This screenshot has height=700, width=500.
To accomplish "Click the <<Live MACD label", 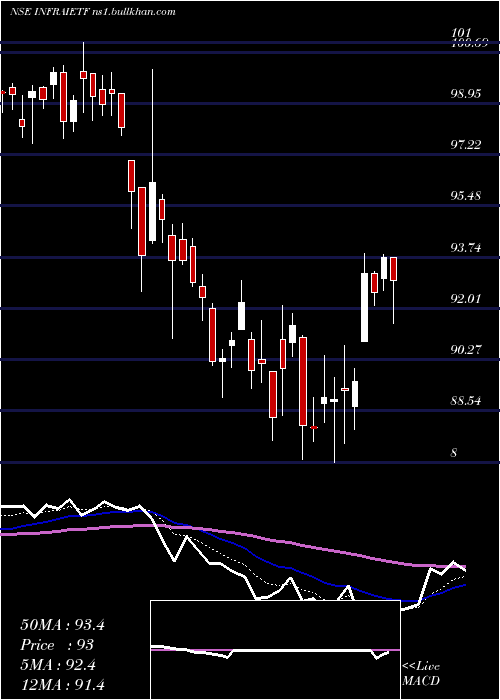I will 421,674.
